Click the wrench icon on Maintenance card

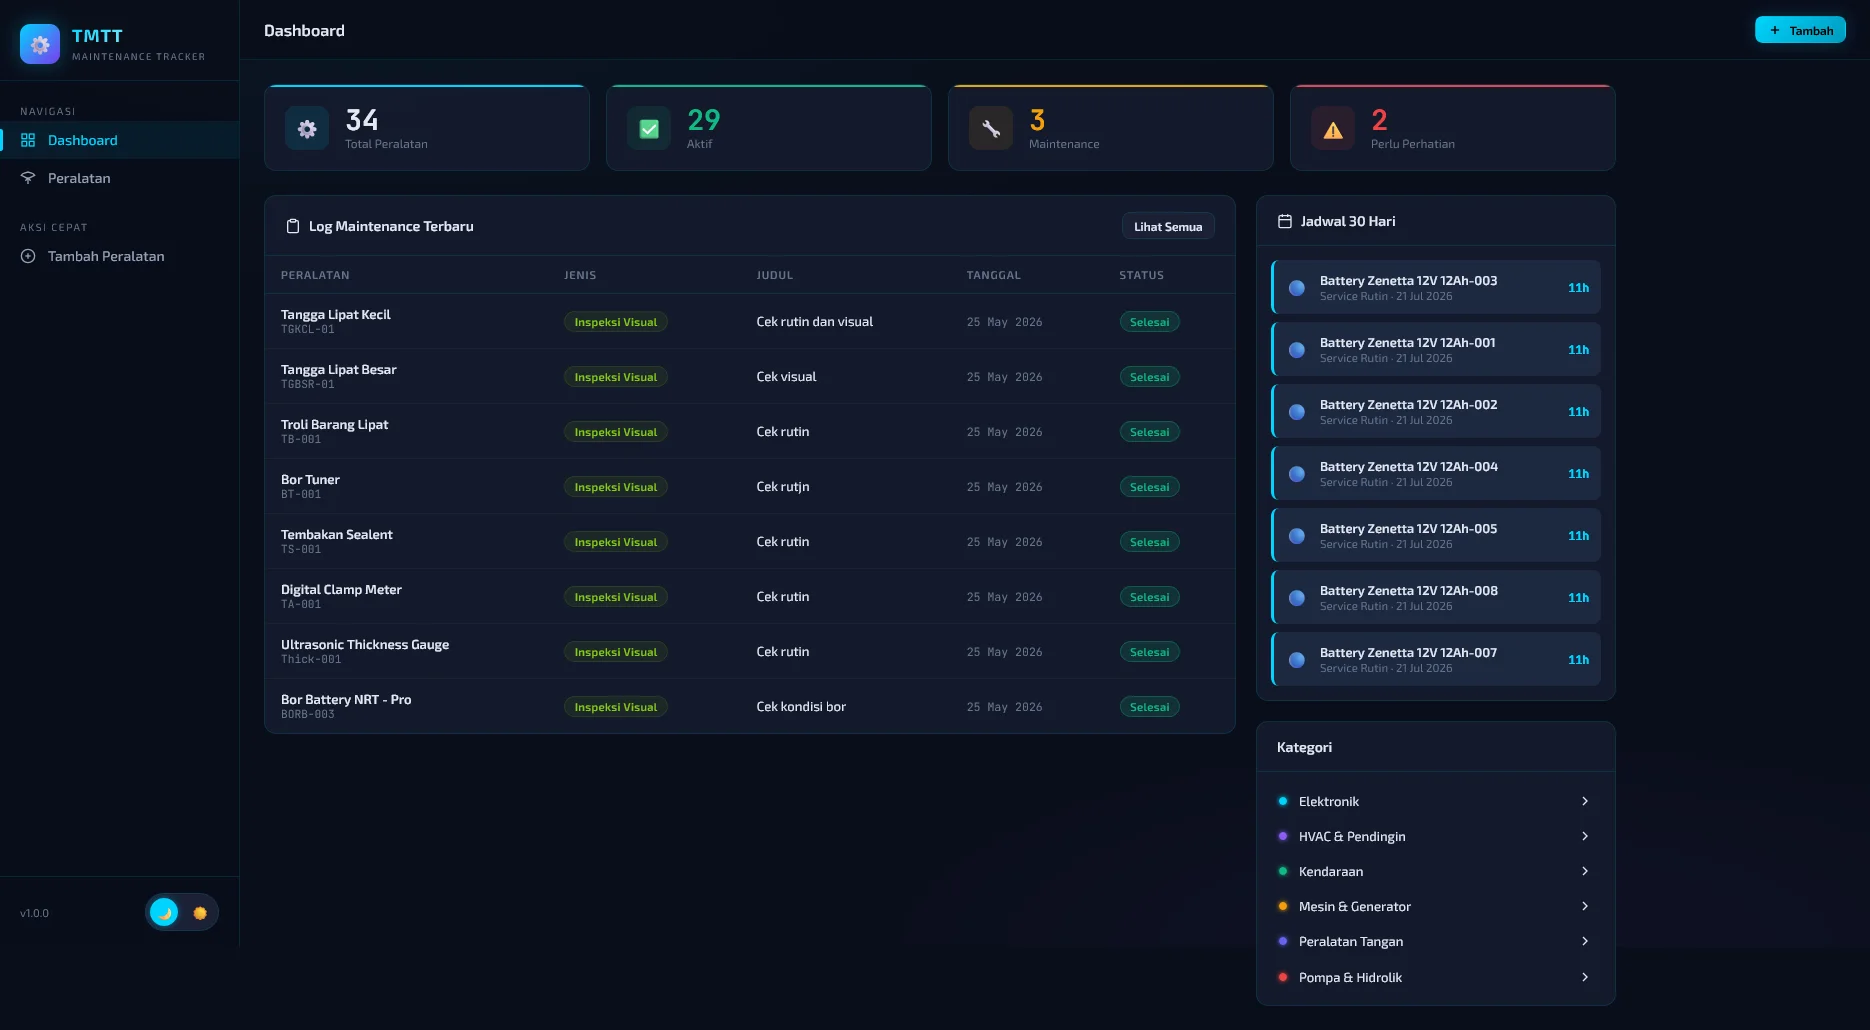[991, 129]
